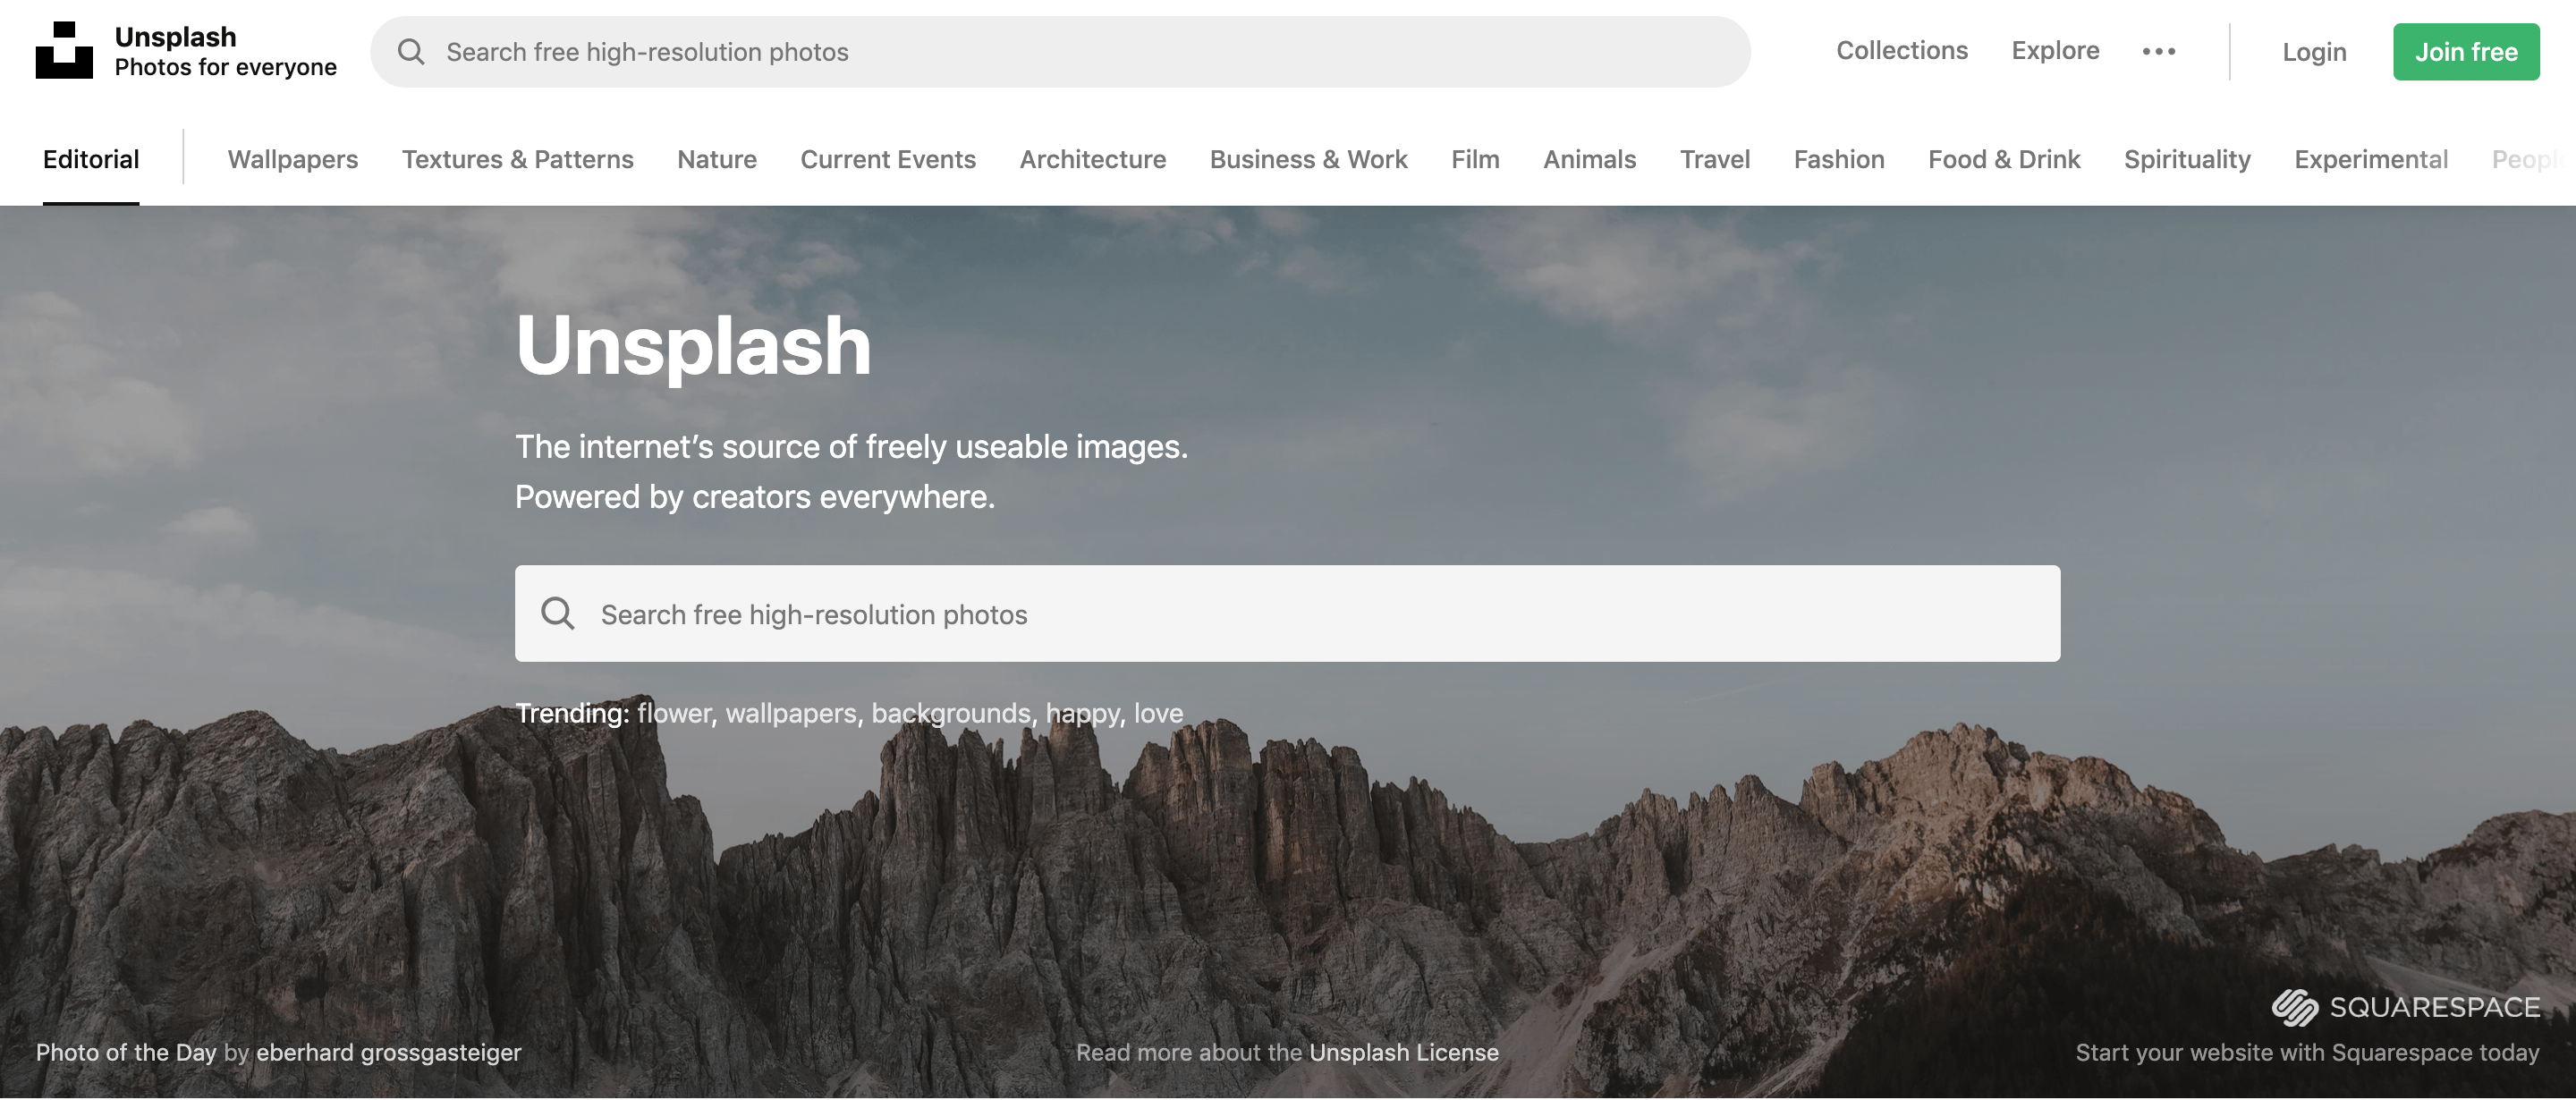Click trending term love
Image resolution: width=2576 pixels, height=1100 pixels.
[1158, 713]
